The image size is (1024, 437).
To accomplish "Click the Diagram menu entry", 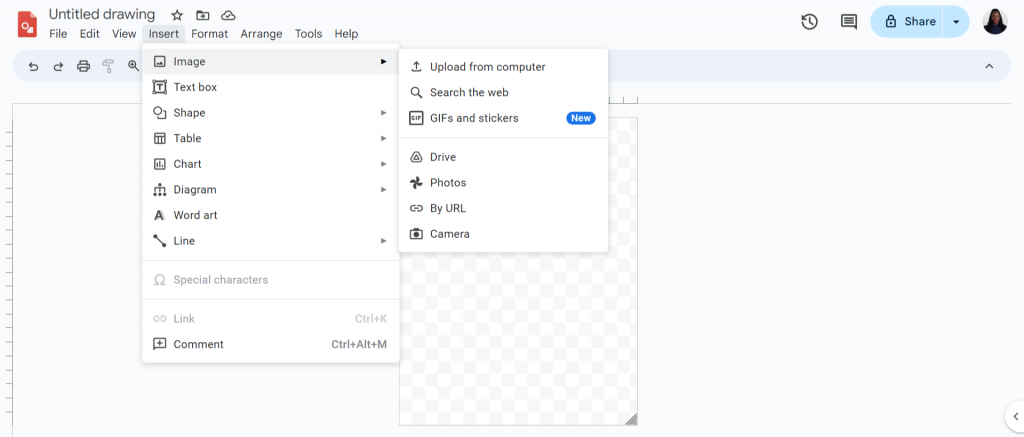I will coord(270,189).
